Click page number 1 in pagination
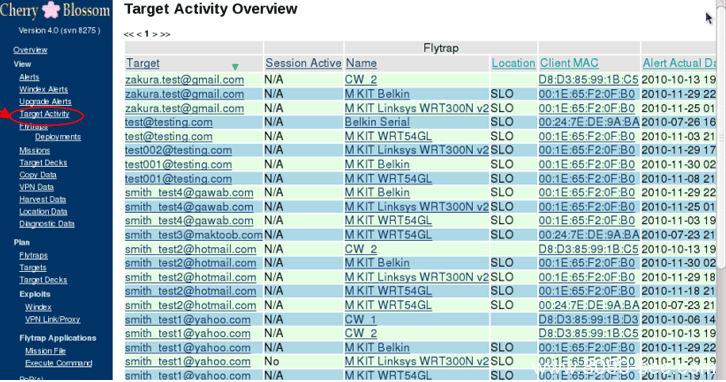The image size is (726, 382). pyautogui.click(x=147, y=34)
